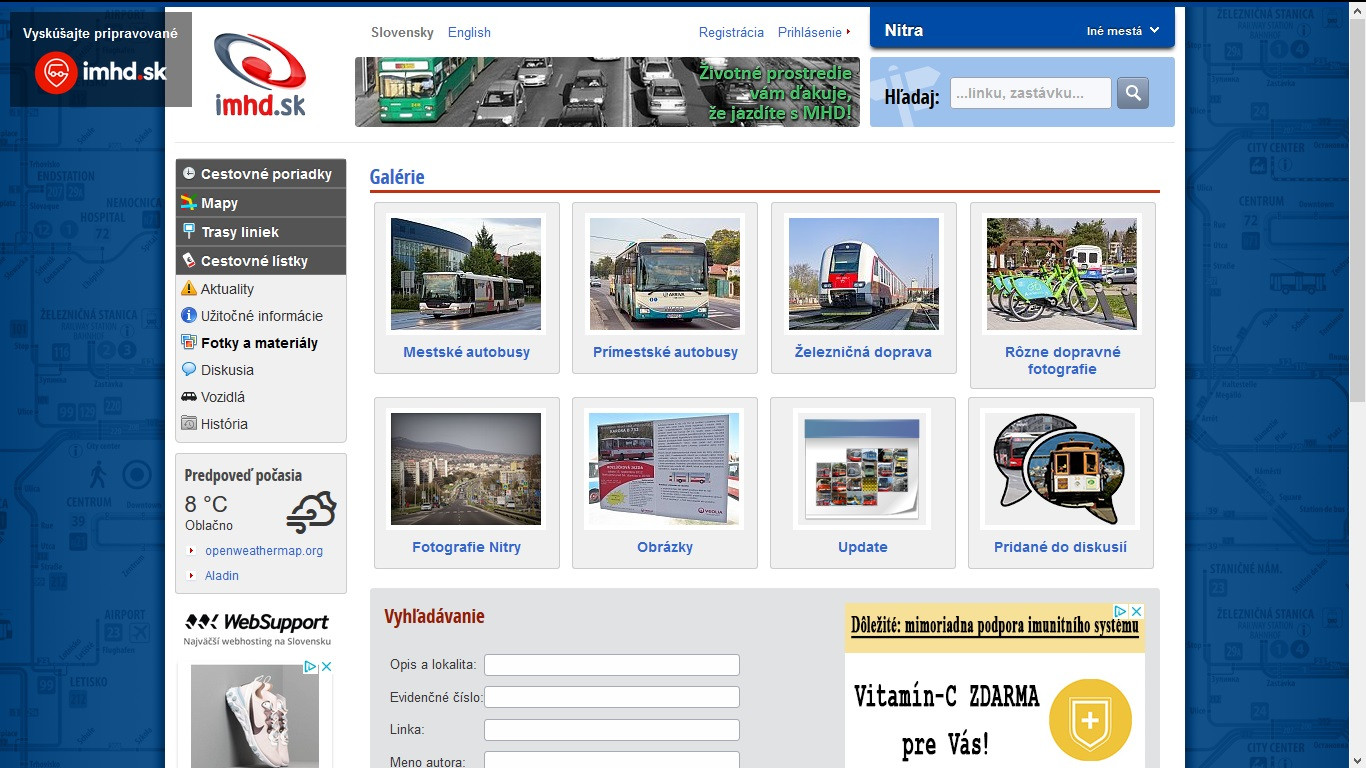
Task: Open Trasy liniek menu item
Action: coord(240,232)
